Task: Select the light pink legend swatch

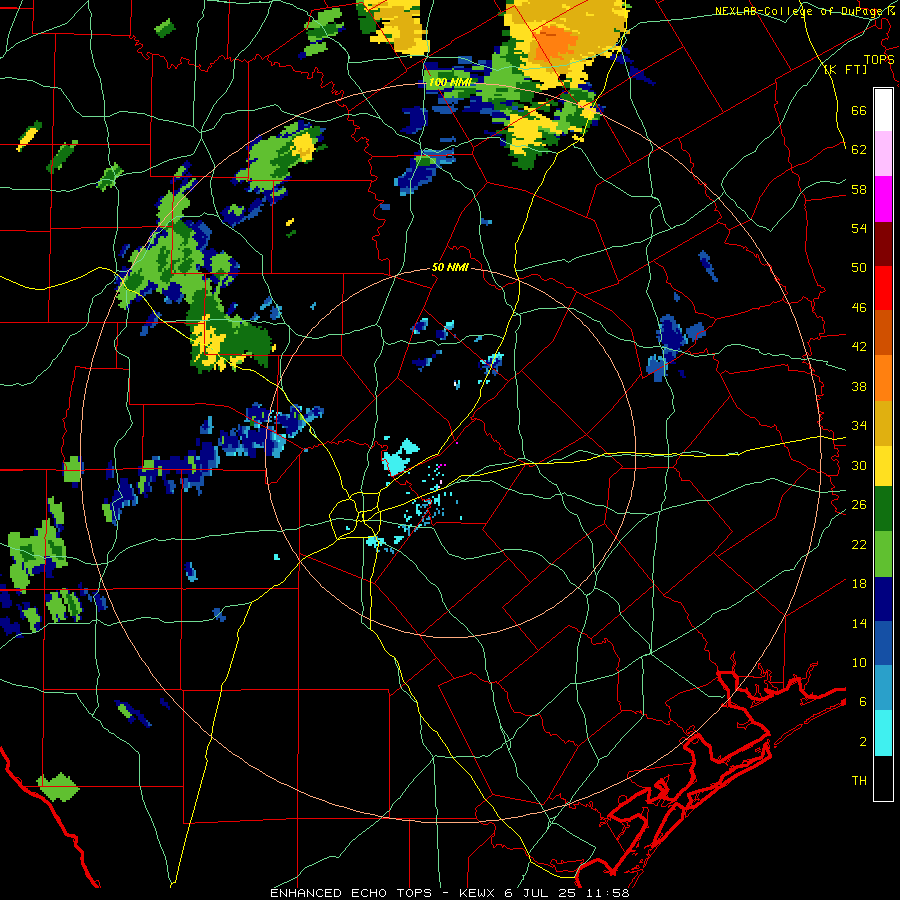Action: (883, 153)
